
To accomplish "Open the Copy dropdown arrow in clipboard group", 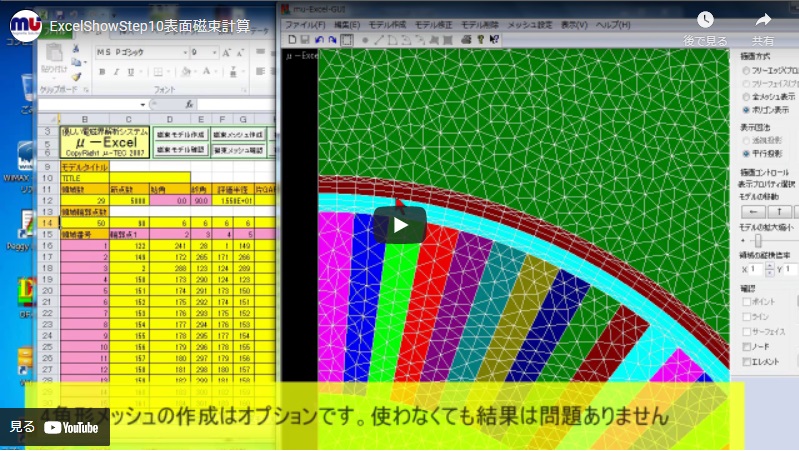I will click(x=85, y=62).
